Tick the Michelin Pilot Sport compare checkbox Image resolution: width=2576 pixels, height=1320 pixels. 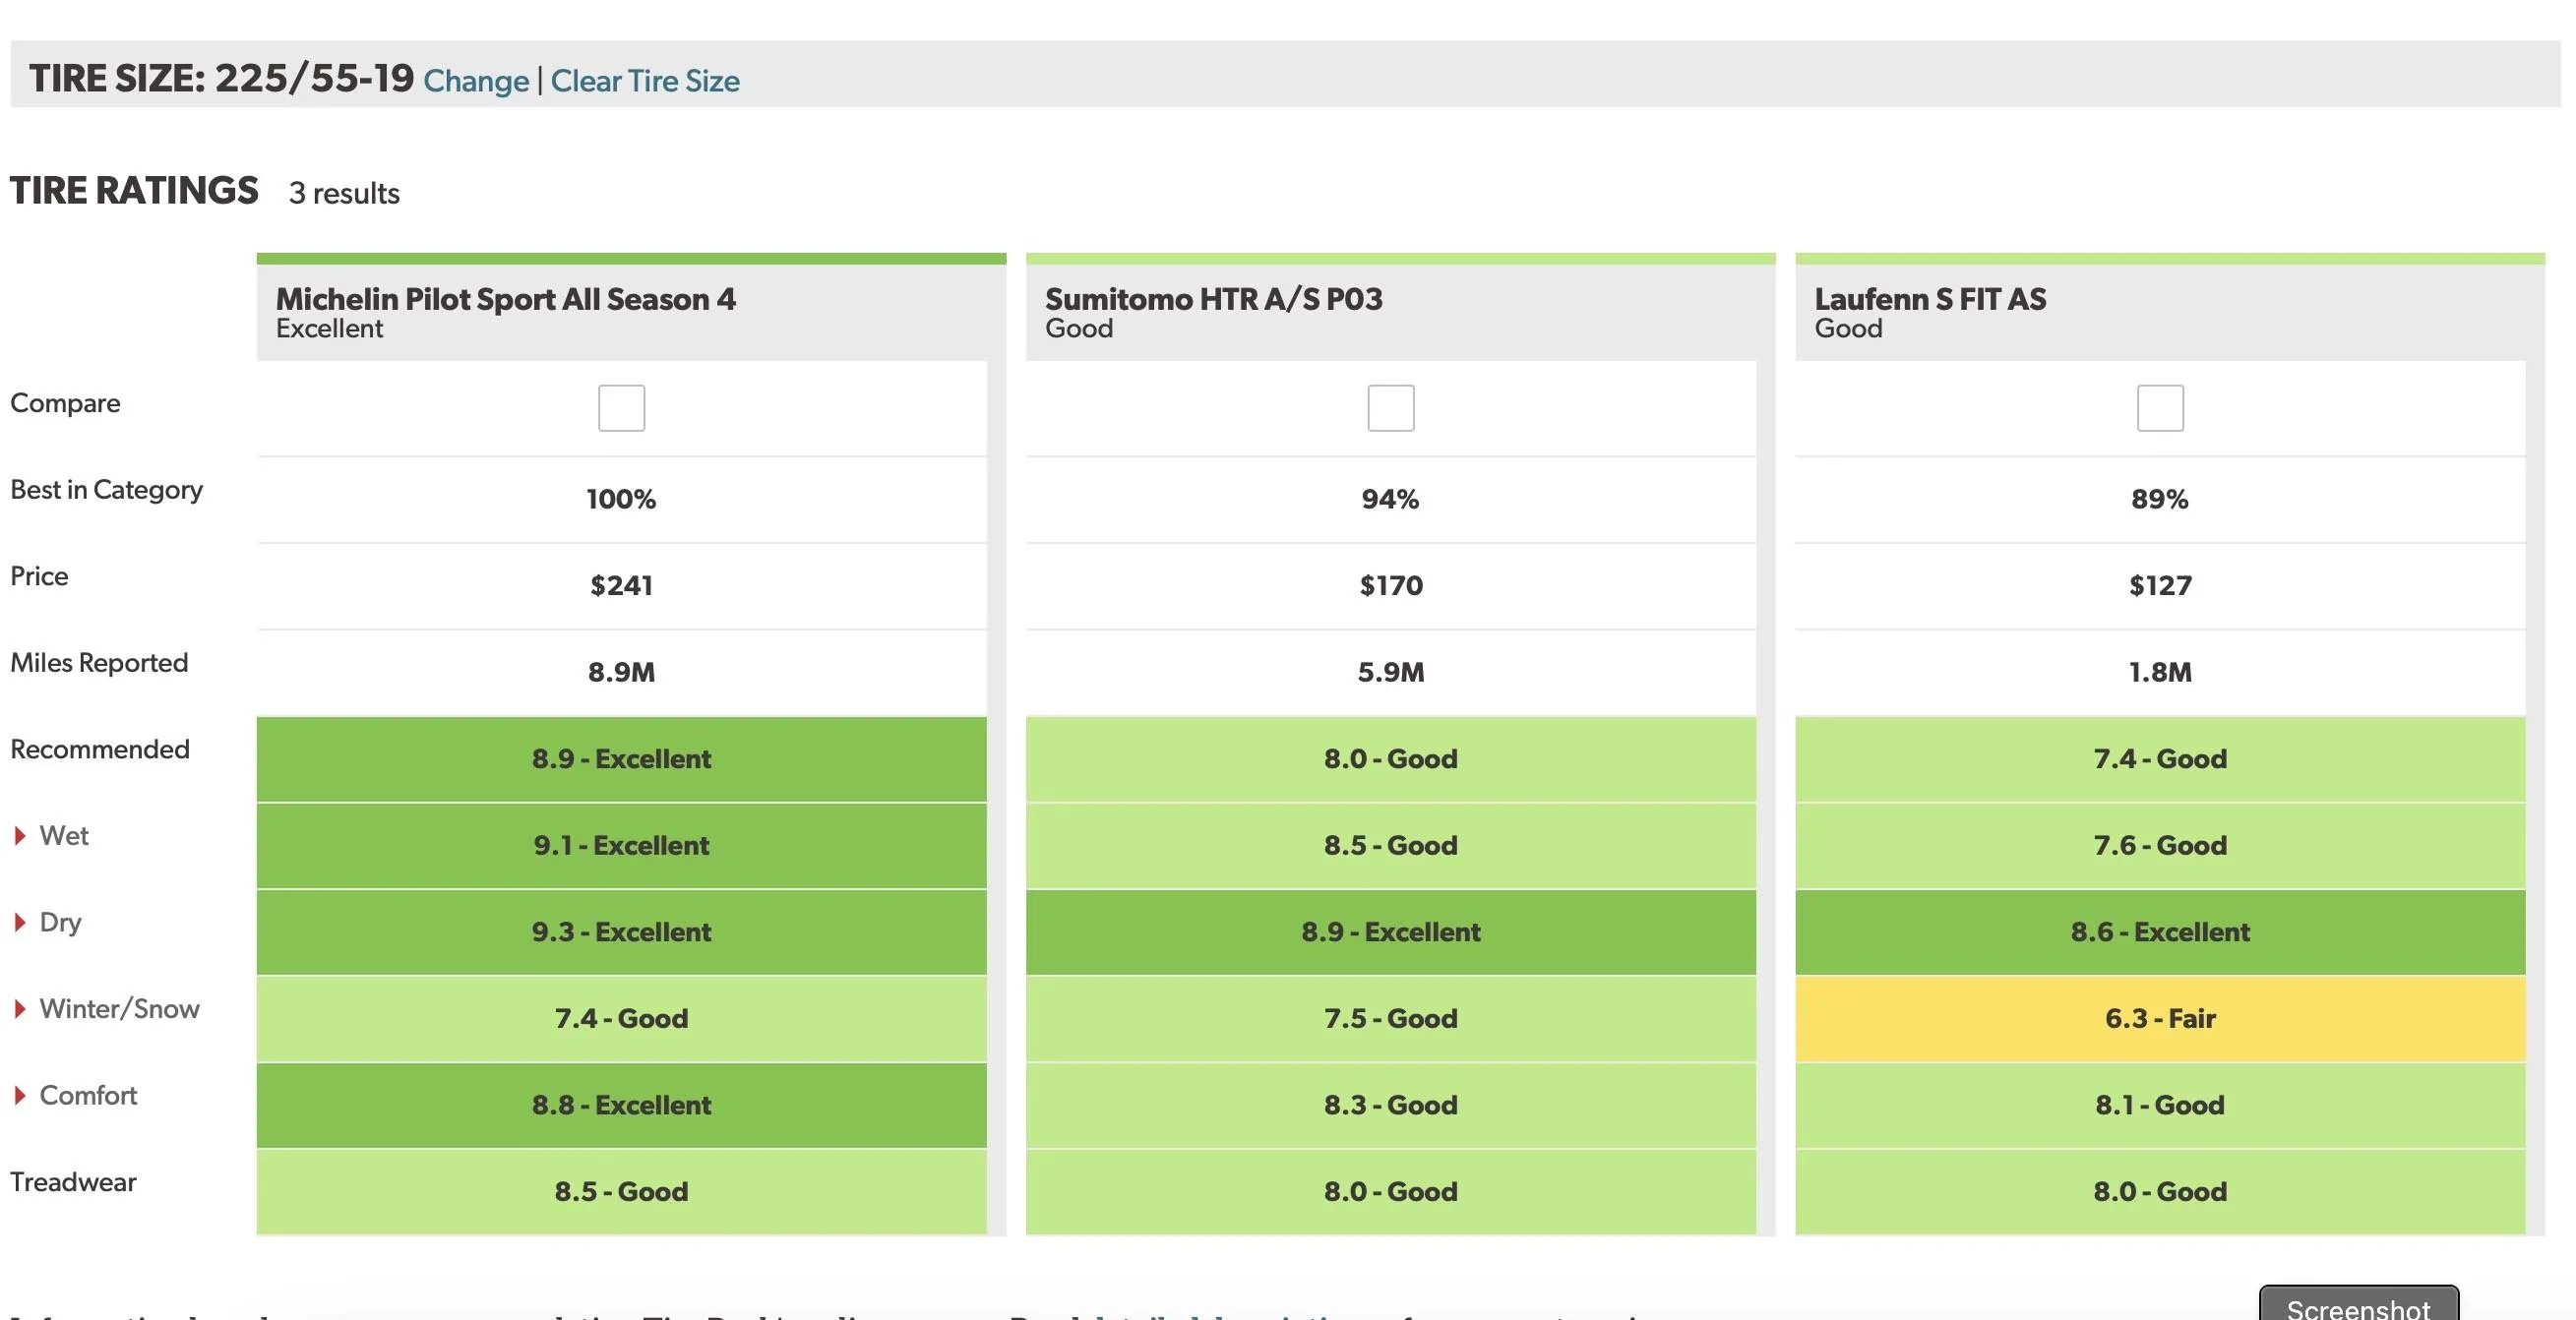pyautogui.click(x=621, y=408)
